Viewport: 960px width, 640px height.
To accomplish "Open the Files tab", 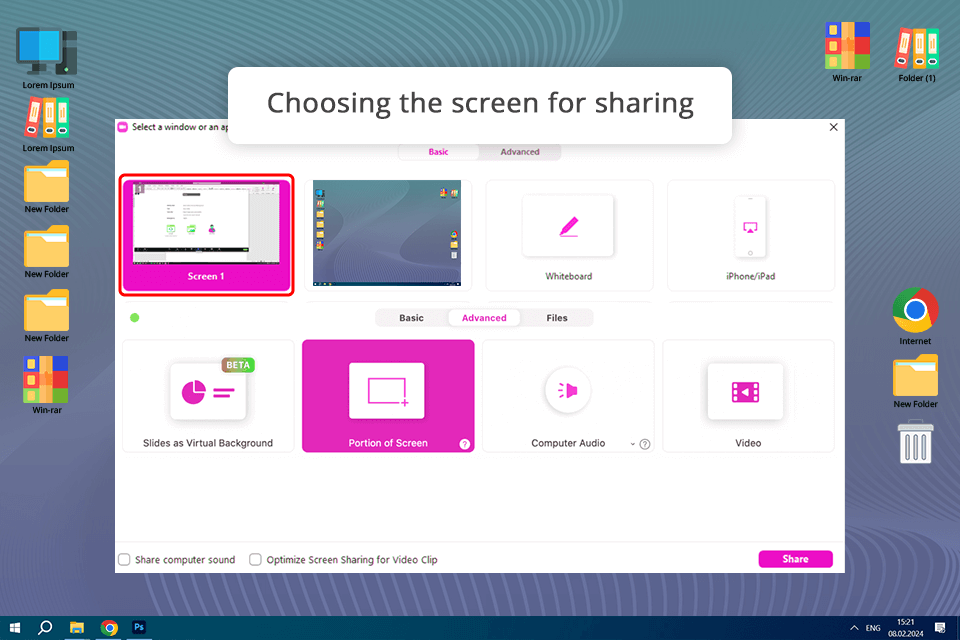I will 557,318.
